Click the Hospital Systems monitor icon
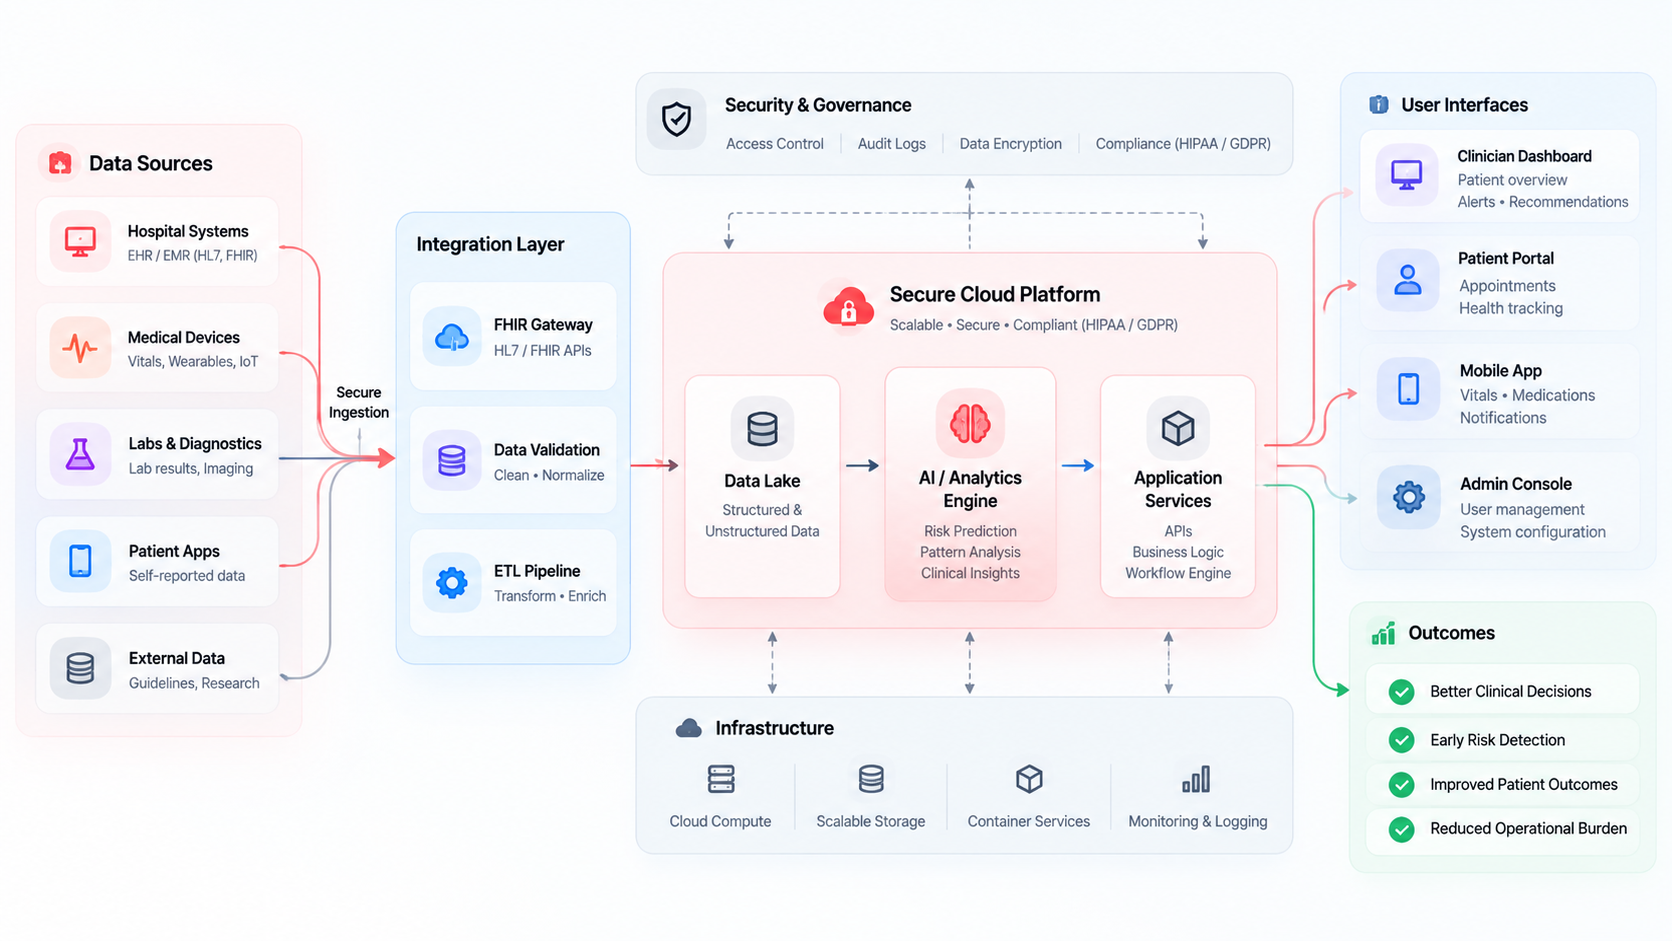This screenshot has height=941, width=1672. point(80,241)
